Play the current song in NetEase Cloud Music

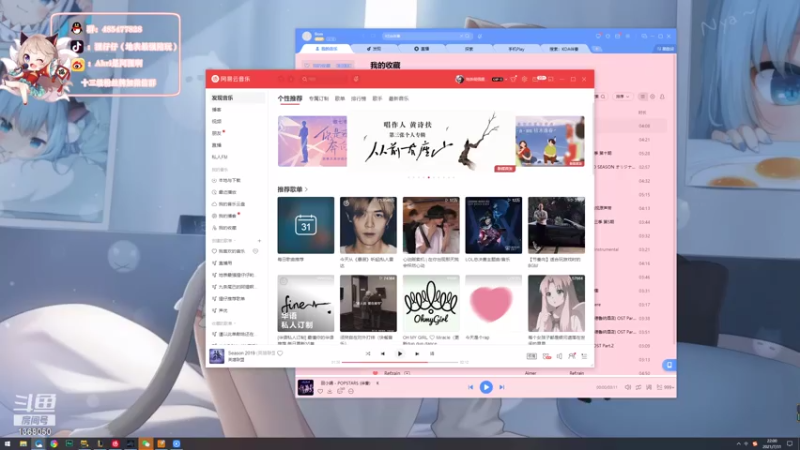[x=399, y=354]
